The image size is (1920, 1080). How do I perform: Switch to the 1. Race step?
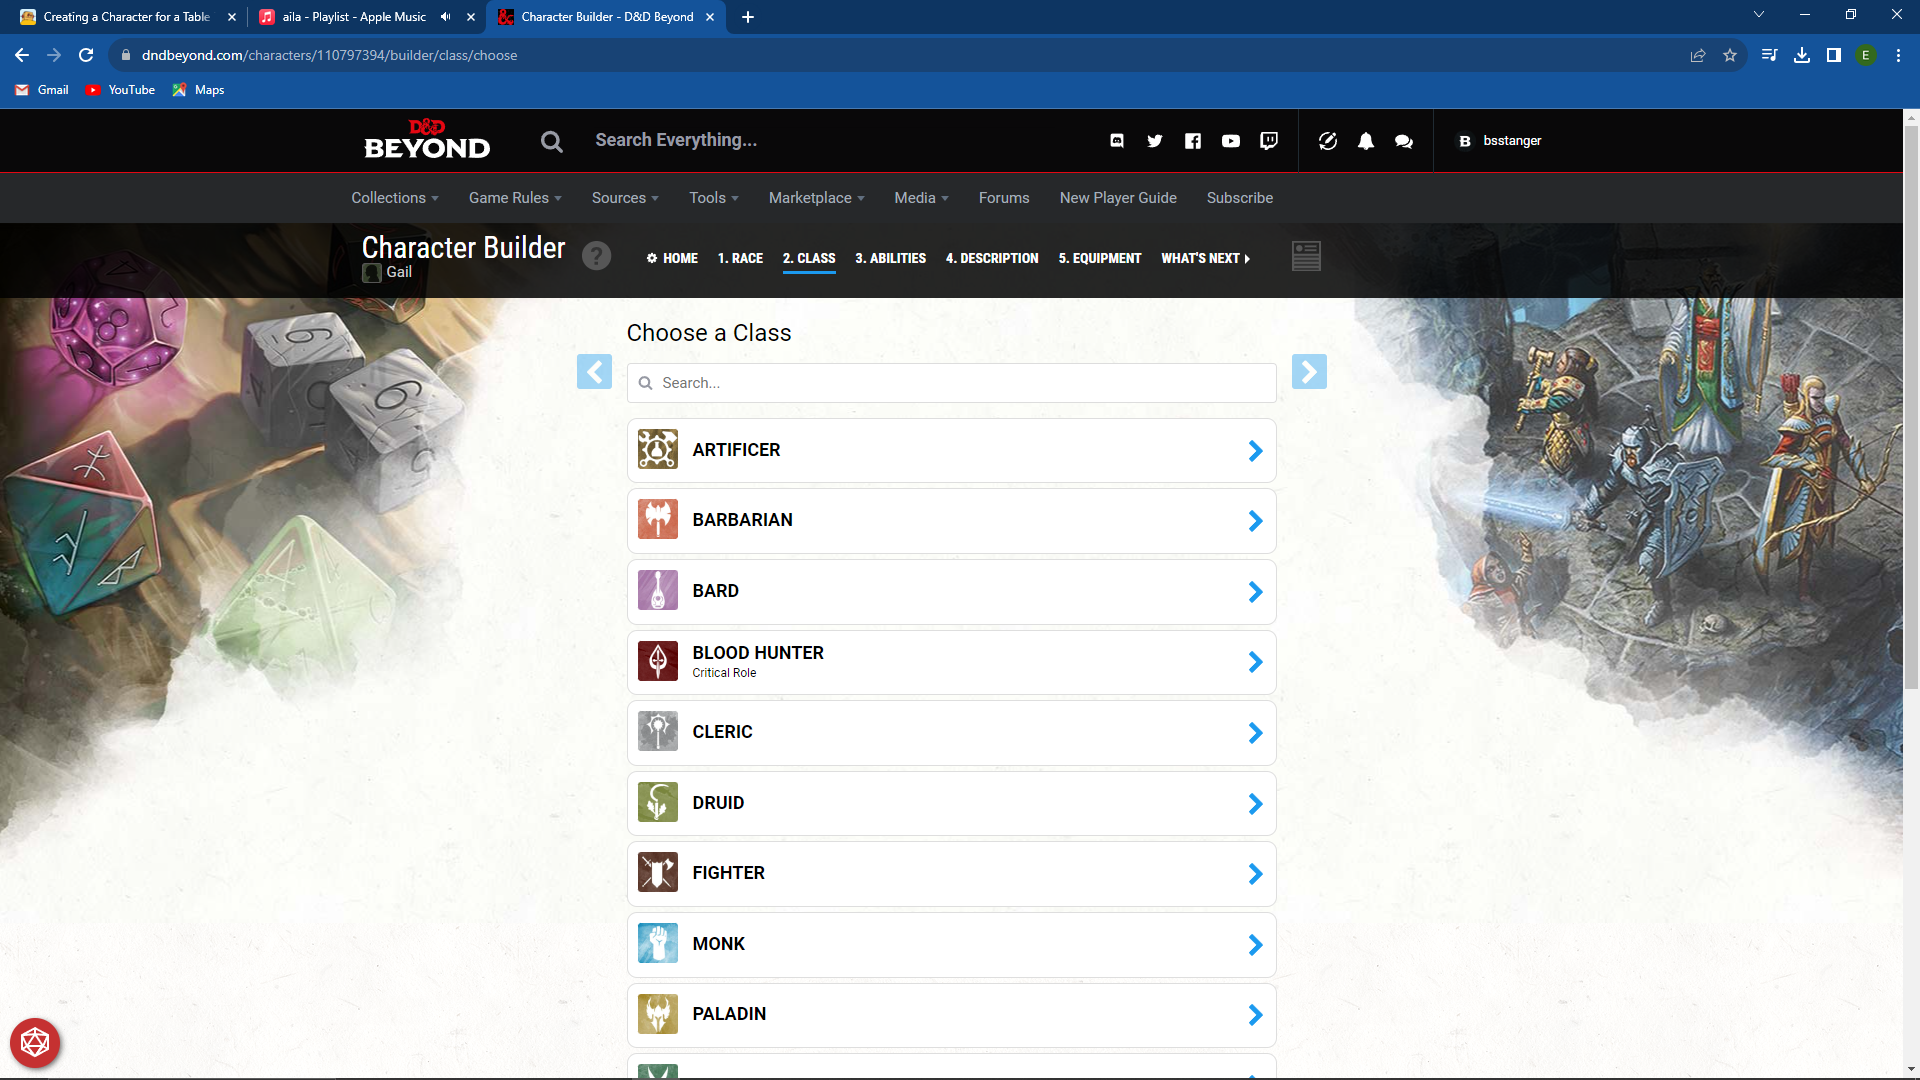[740, 258]
